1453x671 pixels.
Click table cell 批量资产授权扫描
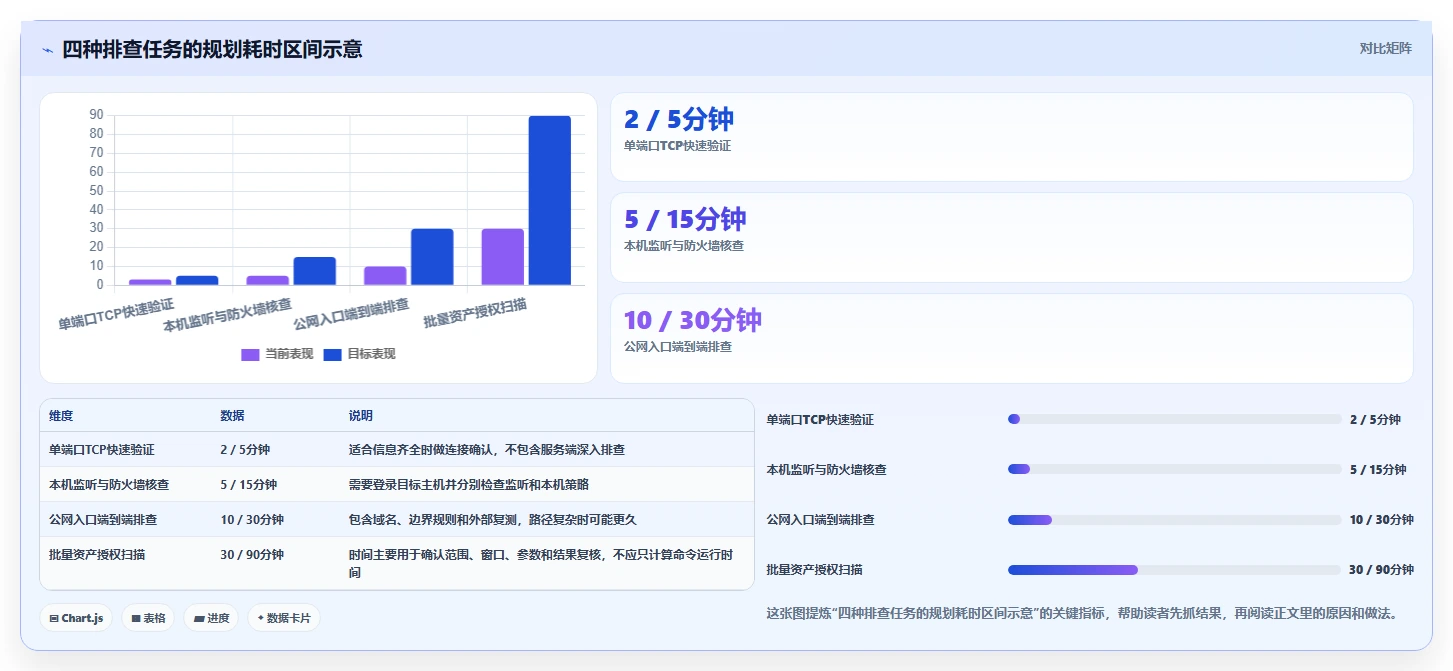pyautogui.click(x=97, y=554)
